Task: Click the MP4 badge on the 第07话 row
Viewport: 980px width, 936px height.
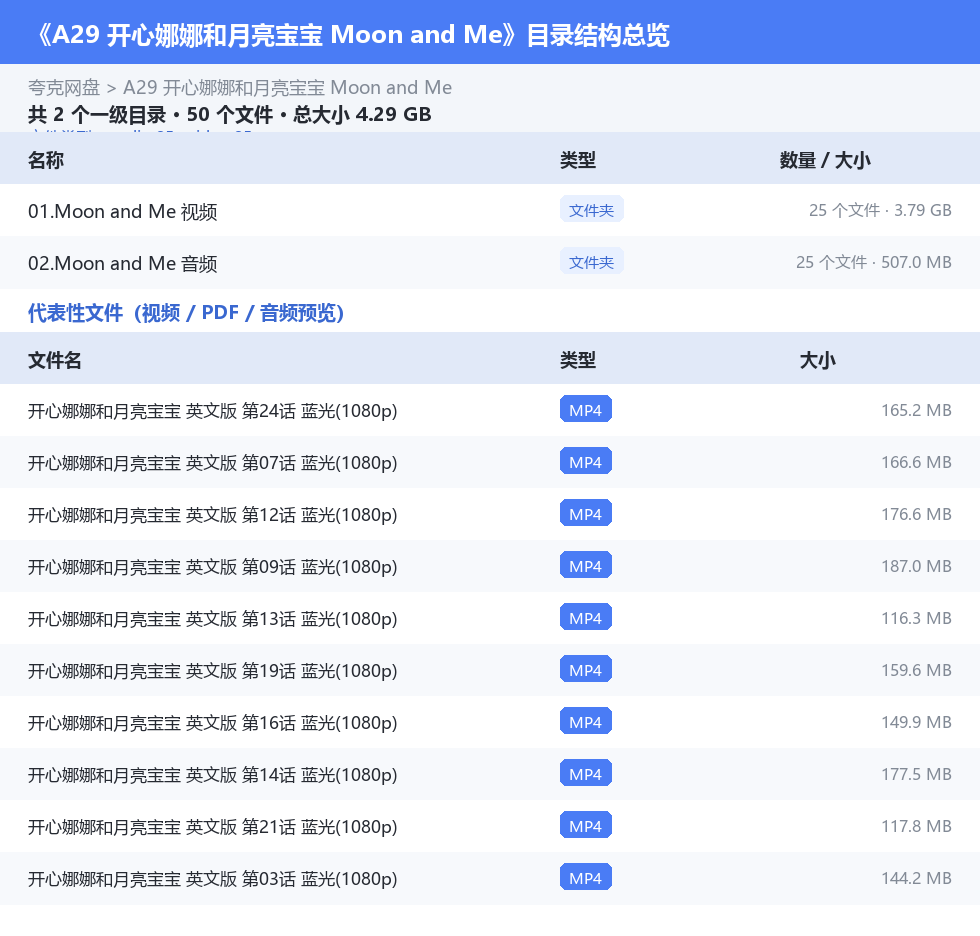Action: pyautogui.click(x=586, y=462)
